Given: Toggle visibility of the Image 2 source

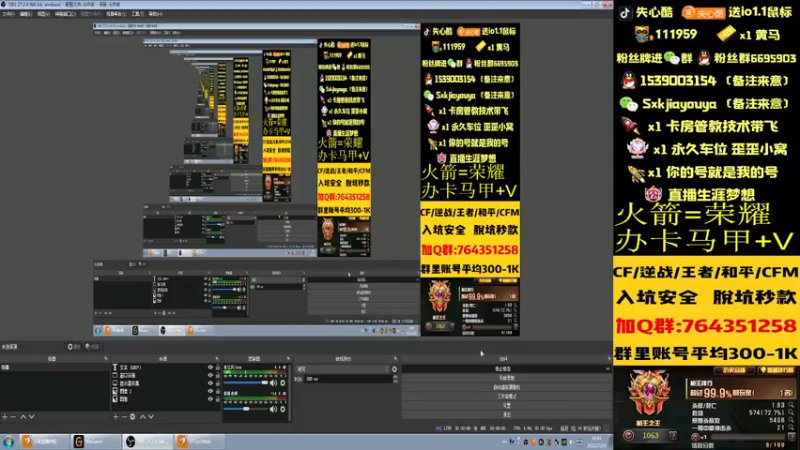Looking at the screenshot, I should tap(210, 391).
